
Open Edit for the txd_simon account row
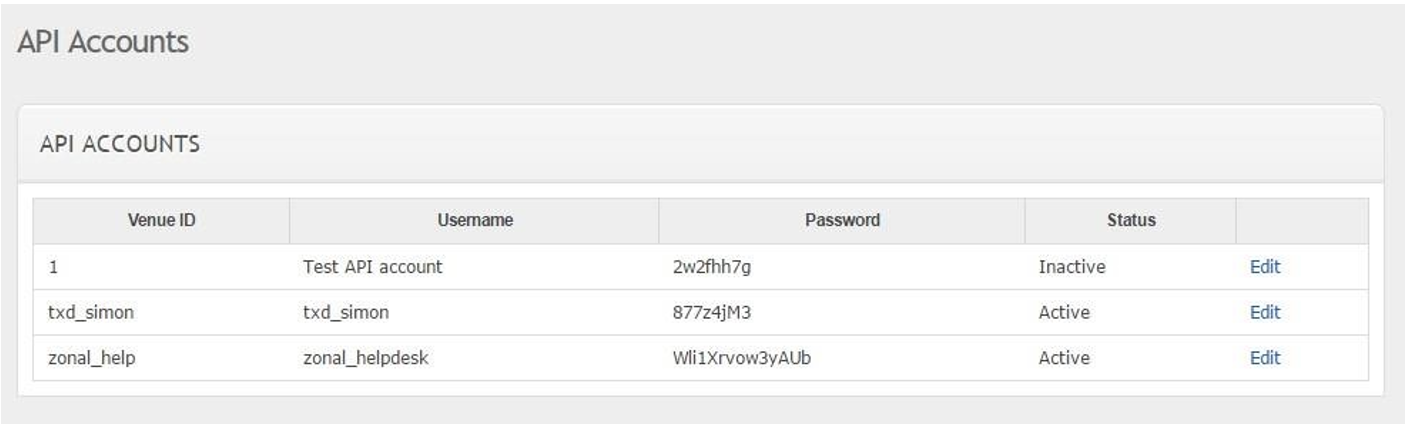(1264, 312)
